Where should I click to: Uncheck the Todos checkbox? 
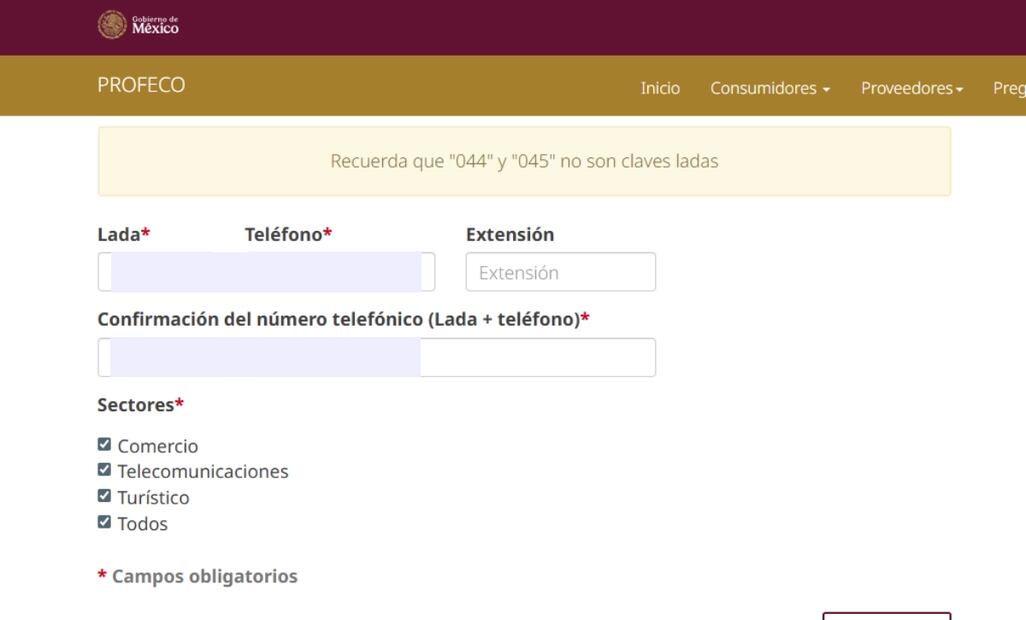click(x=104, y=522)
